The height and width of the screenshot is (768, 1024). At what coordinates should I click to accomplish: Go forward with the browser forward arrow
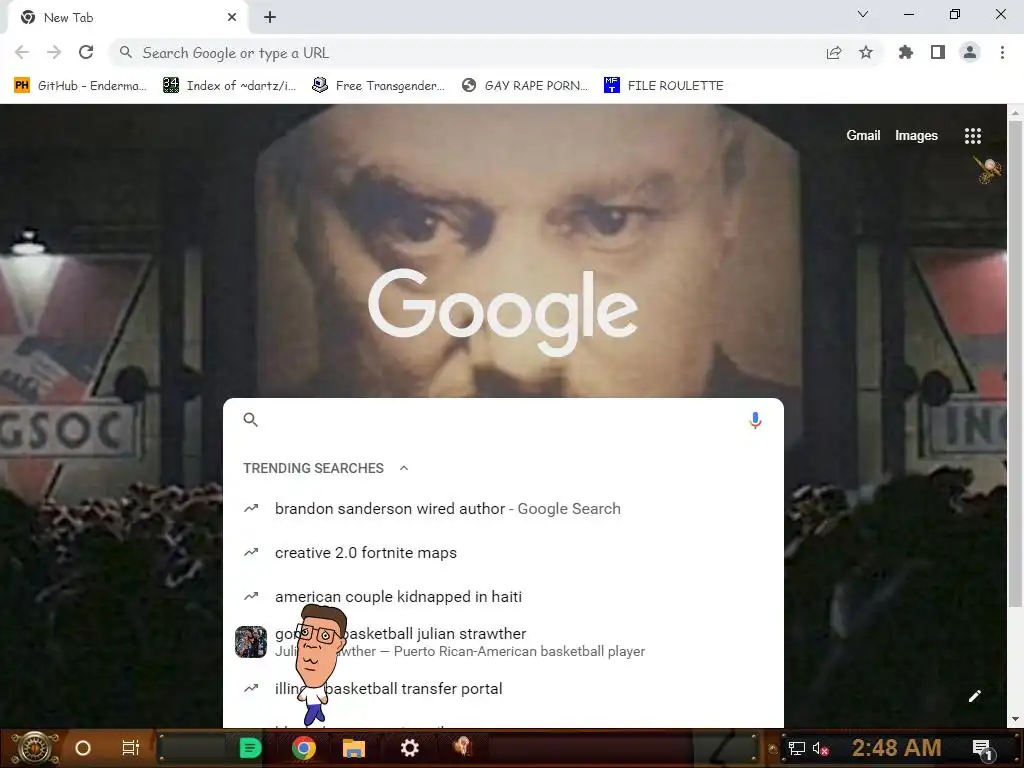(x=54, y=53)
